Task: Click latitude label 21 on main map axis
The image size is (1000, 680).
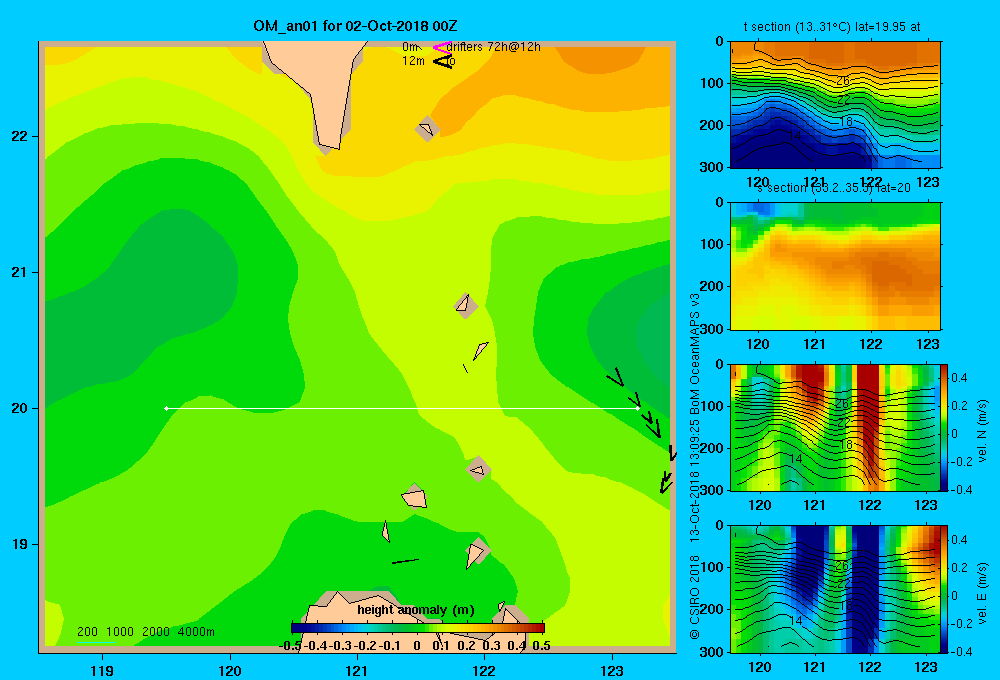Action: pyautogui.click(x=20, y=272)
